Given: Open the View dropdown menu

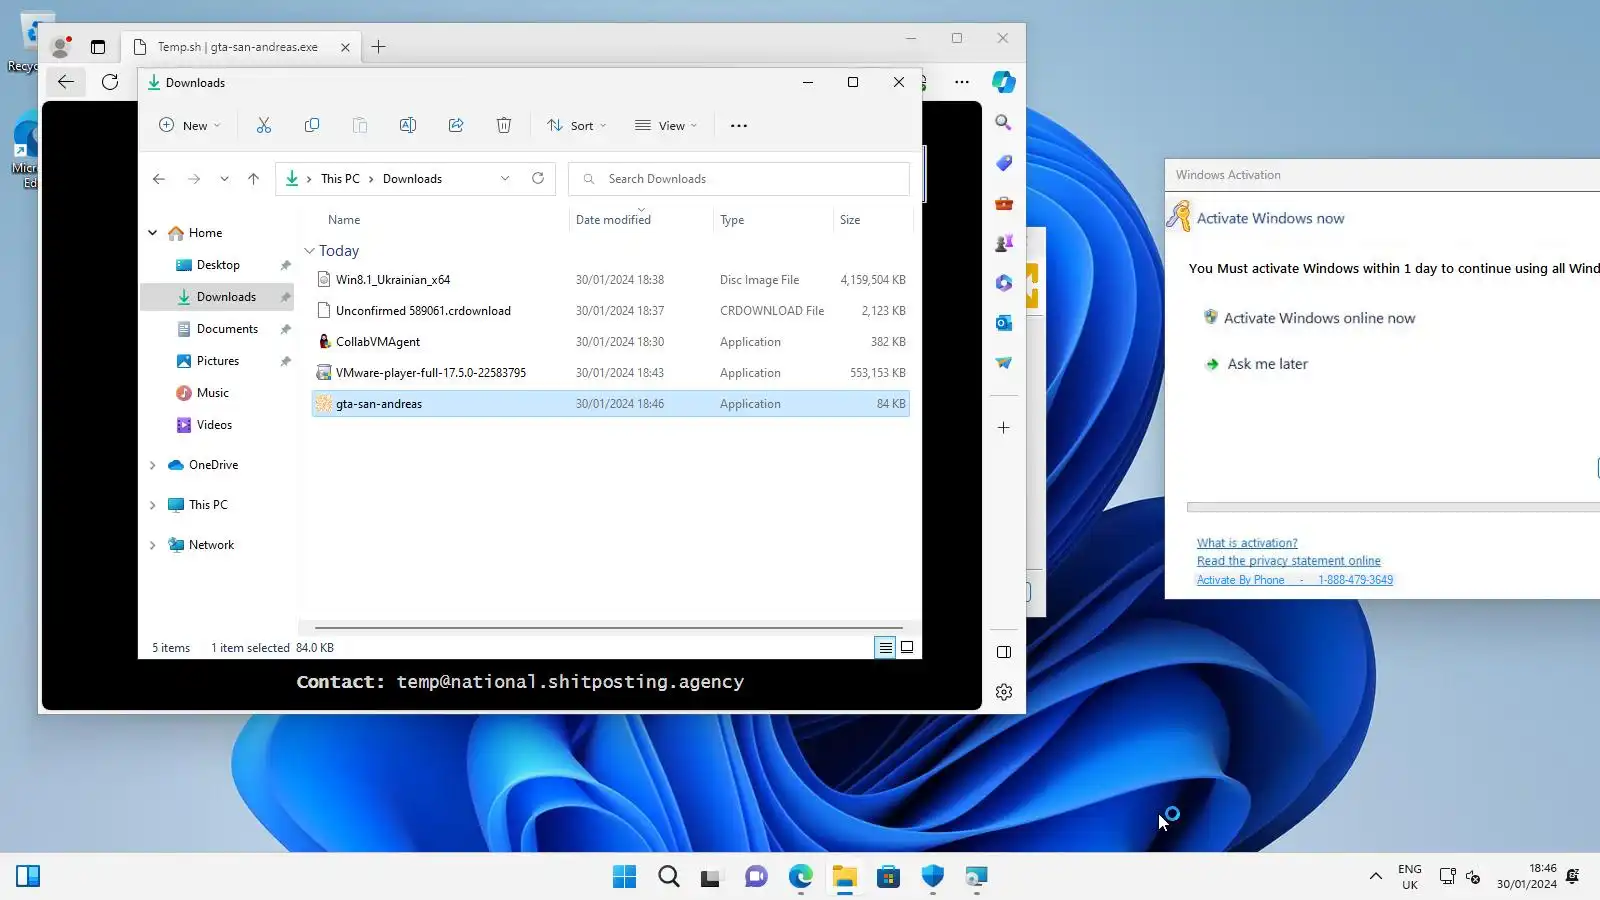Looking at the screenshot, I should click(x=666, y=126).
